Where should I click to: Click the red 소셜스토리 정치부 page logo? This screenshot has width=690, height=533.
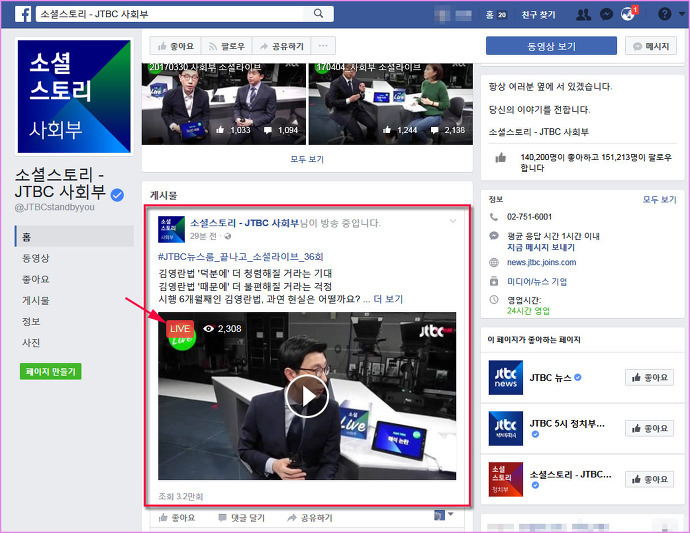point(506,479)
